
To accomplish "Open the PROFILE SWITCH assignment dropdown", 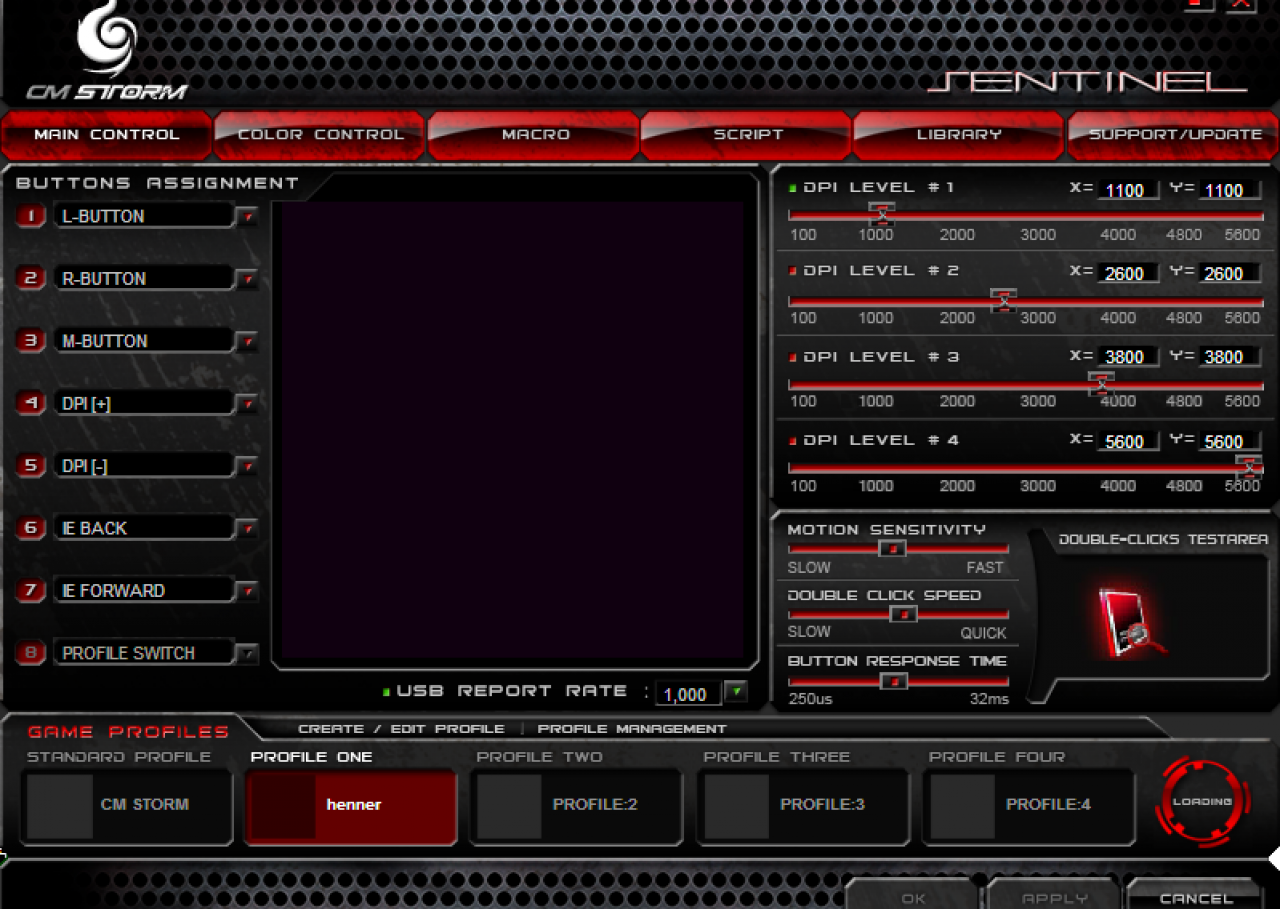I will pos(247,654).
